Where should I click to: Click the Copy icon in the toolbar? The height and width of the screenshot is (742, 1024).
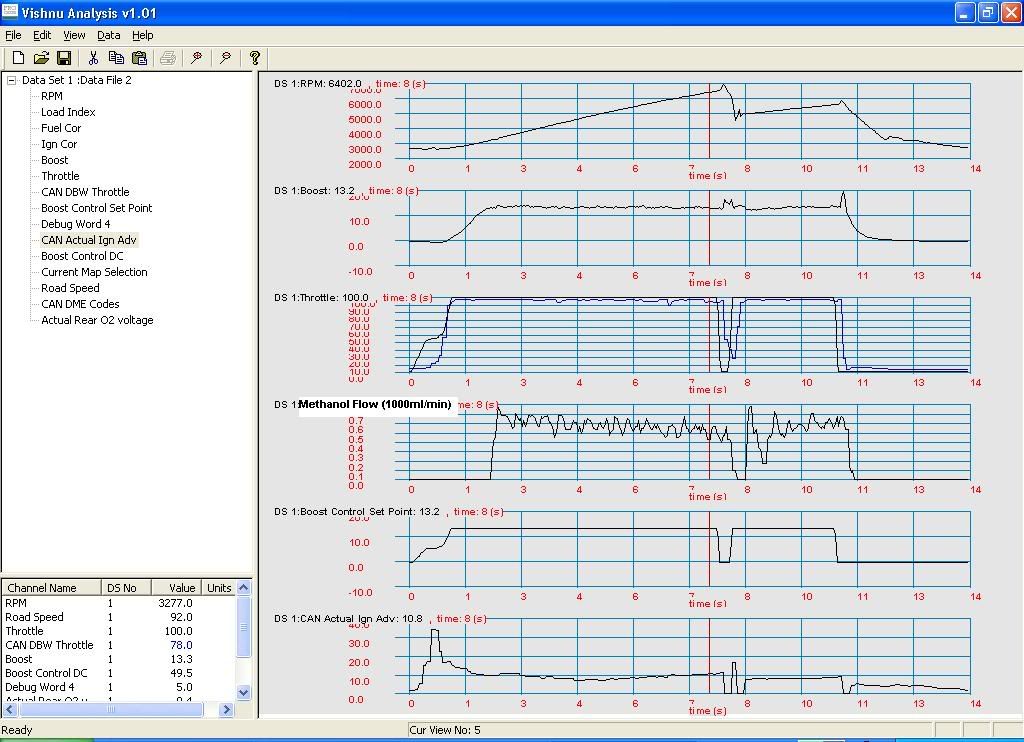(116, 58)
